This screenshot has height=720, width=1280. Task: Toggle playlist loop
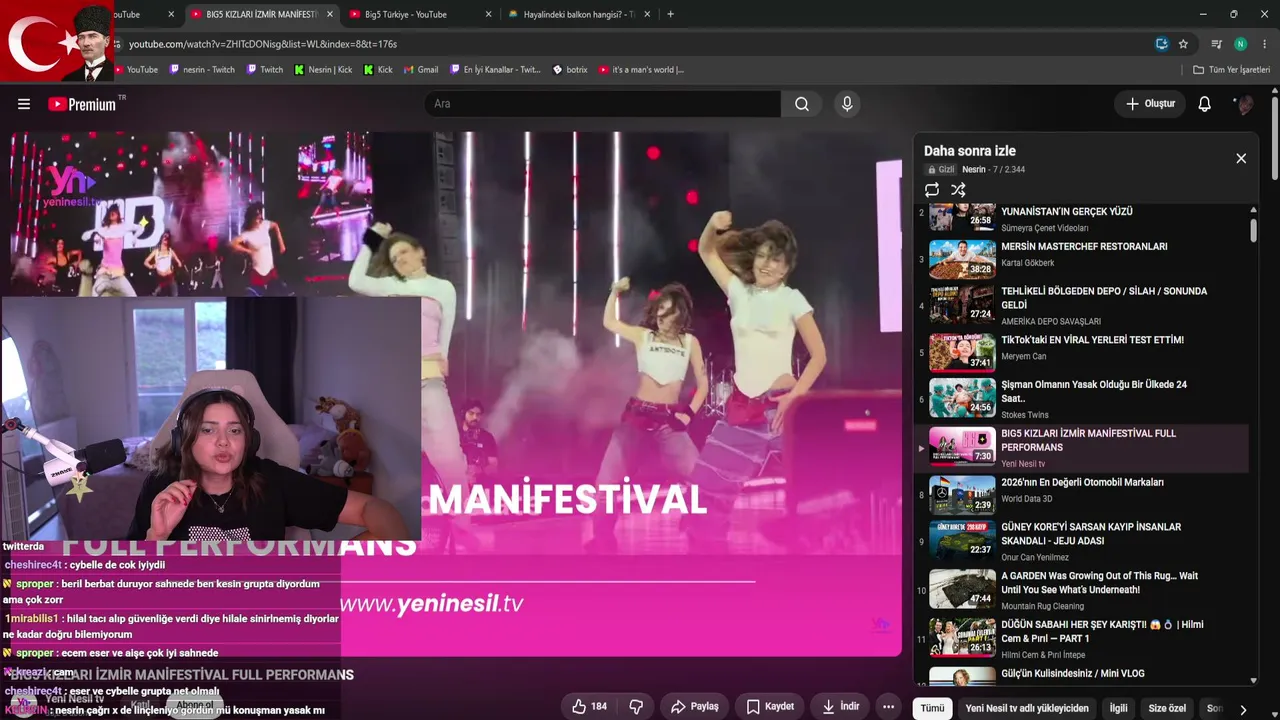pos(932,190)
